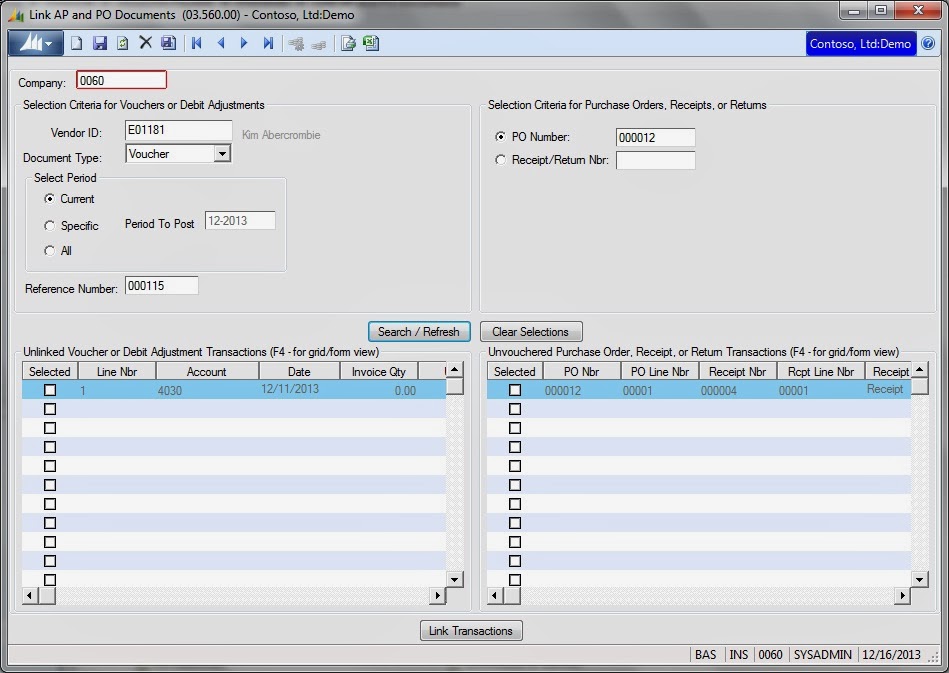This screenshot has height=673, width=949.
Task: Open the Document Type dropdown arrow
Action: (x=222, y=154)
